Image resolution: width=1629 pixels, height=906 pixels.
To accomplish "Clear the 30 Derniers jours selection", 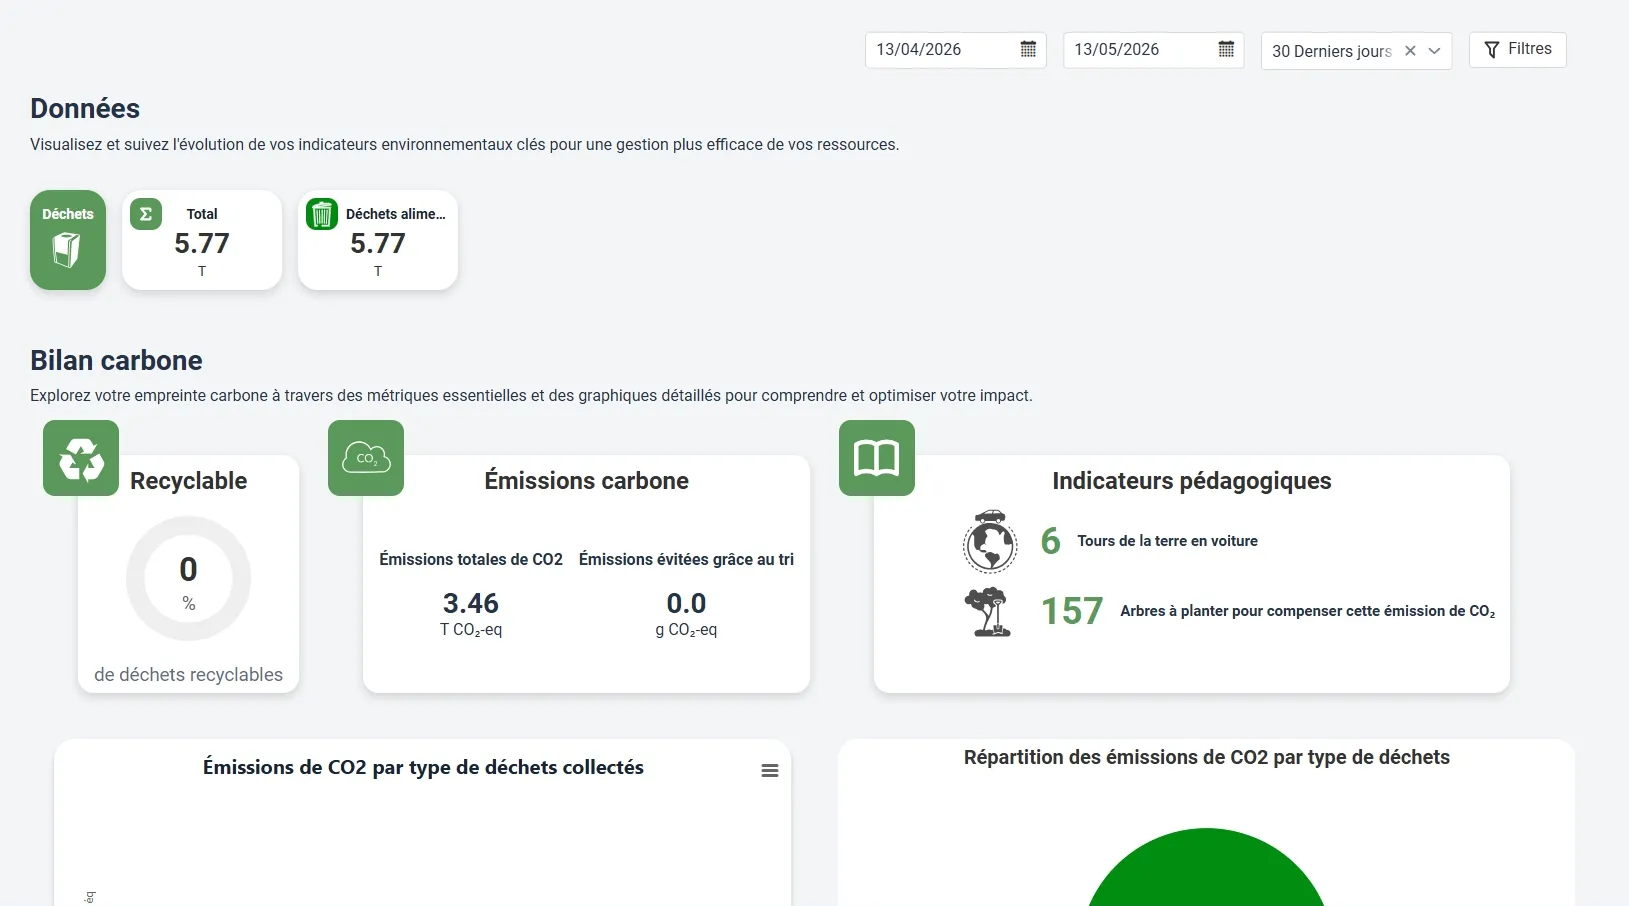I will coord(1410,51).
